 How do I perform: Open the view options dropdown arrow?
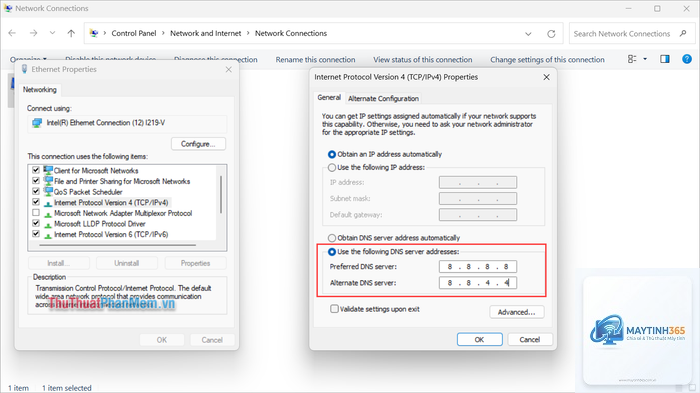(x=645, y=59)
